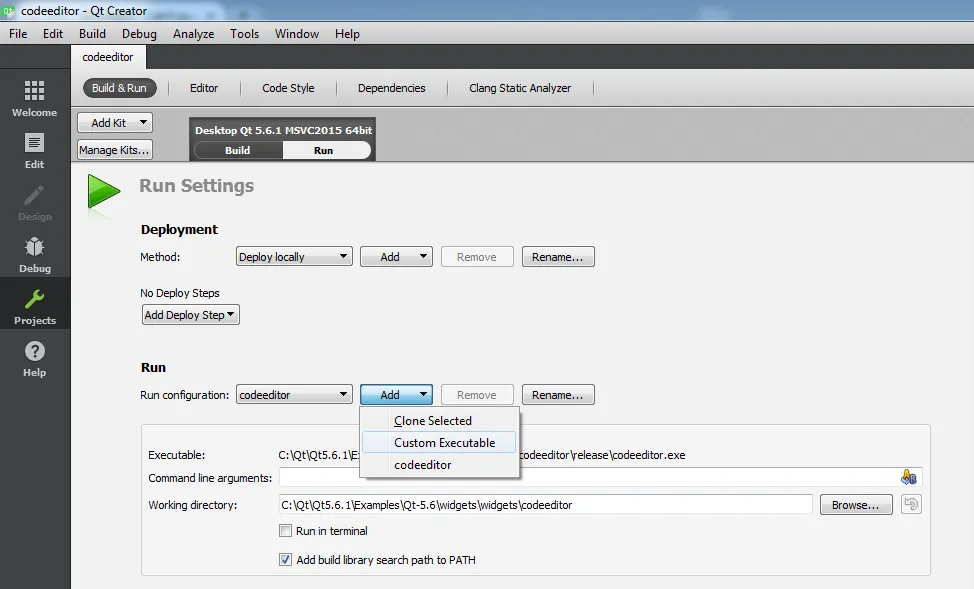The height and width of the screenshot is (589, 974).
Task: Browse for the working directory
Action: coord(856,505)
